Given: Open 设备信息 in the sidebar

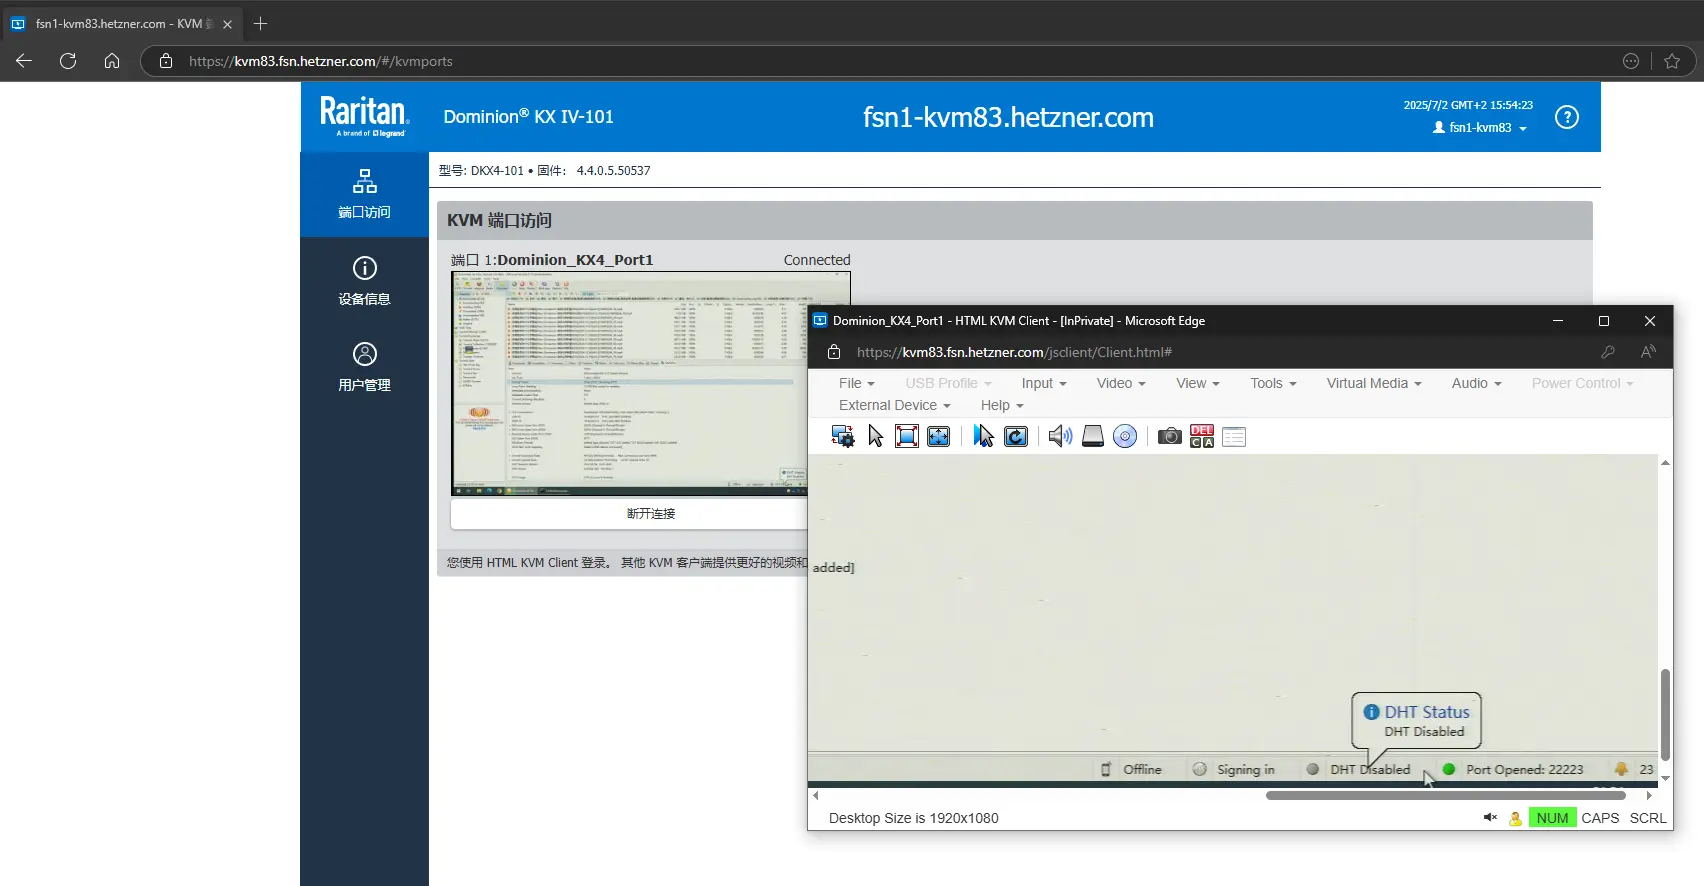Looking at the screenshot, I should (x=364, y=281).
